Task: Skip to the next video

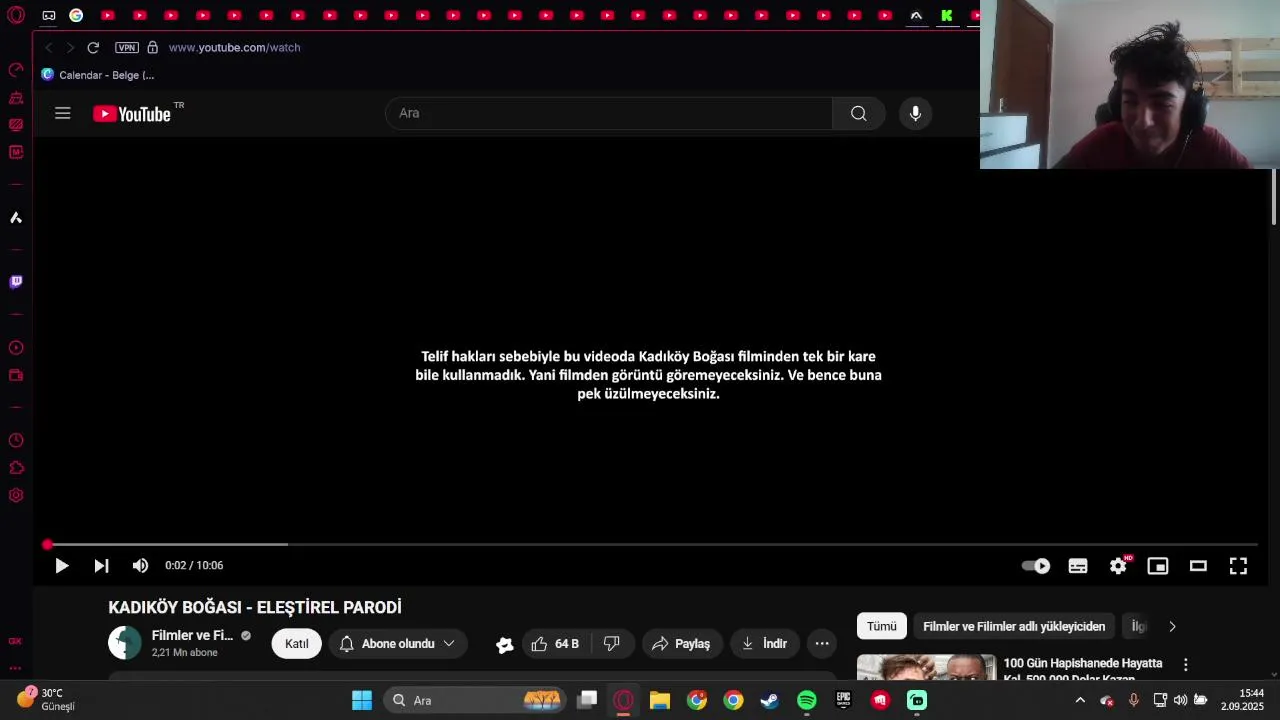Action: click(101, 566)
